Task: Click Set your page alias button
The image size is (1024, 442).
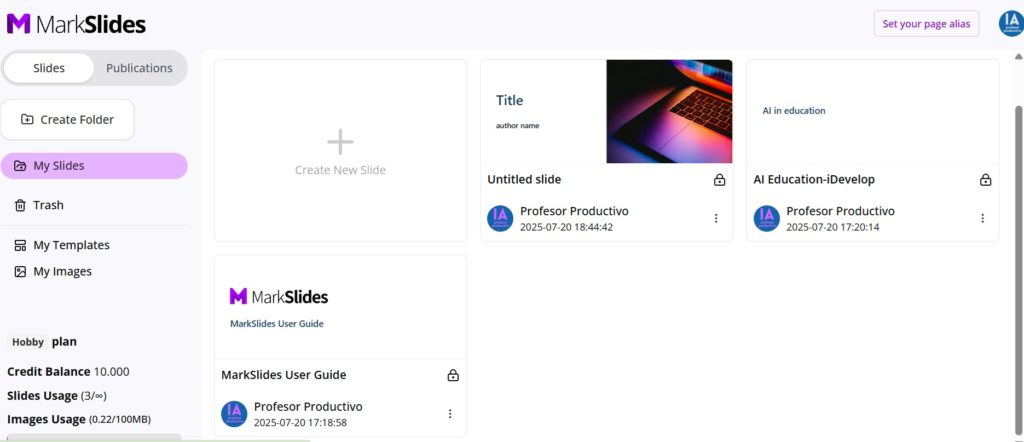Action: 926,24
